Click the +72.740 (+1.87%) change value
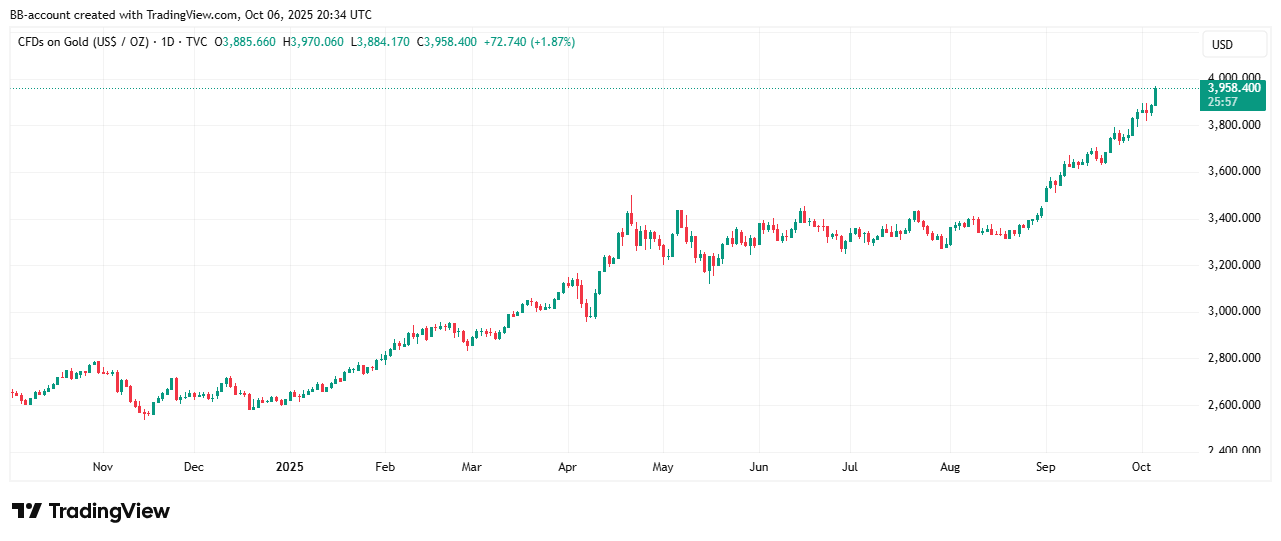Viewport: 1281px width, 541px height. (x=529, y=42)
